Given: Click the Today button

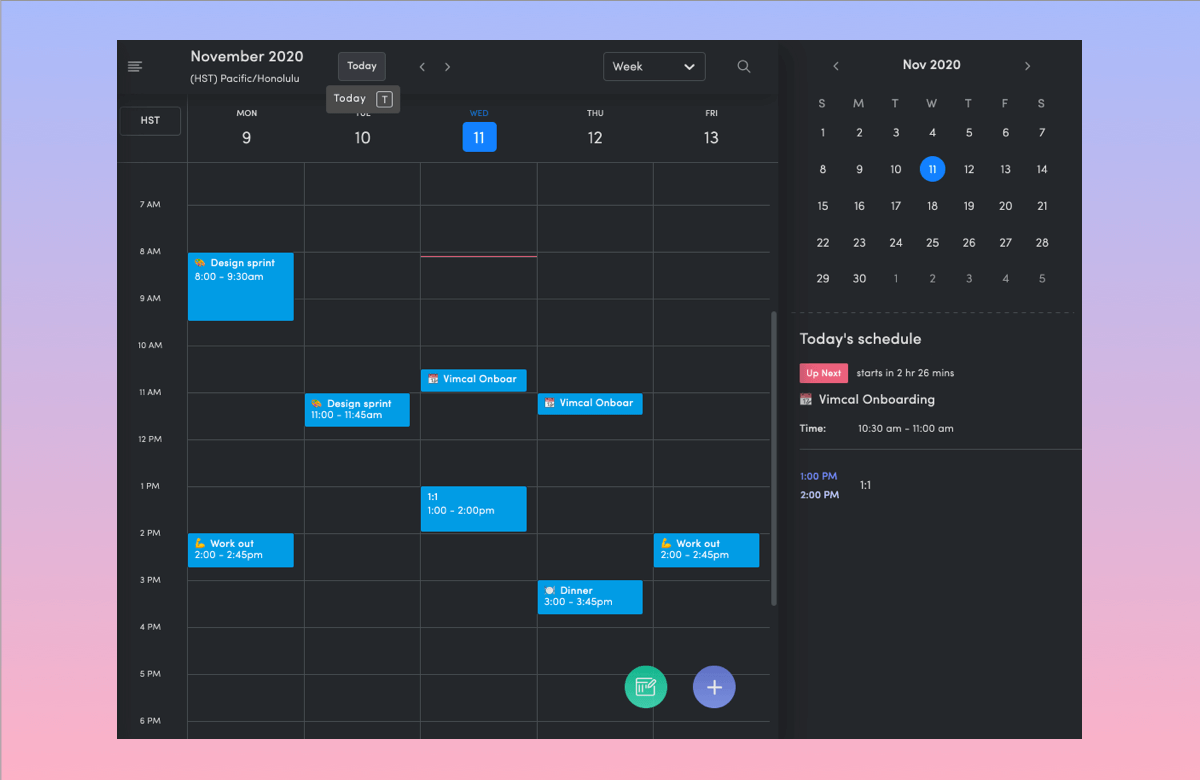Looking at the screenshot, I should click(361, 66).
